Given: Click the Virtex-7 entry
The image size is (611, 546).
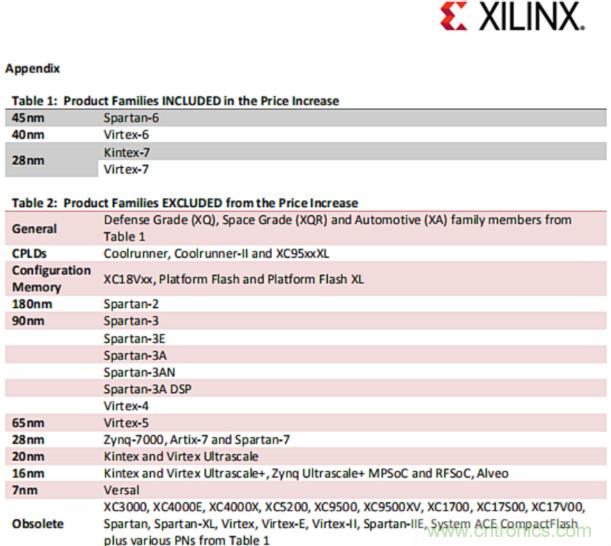Looking at the screenshot, I should point(126,169).
